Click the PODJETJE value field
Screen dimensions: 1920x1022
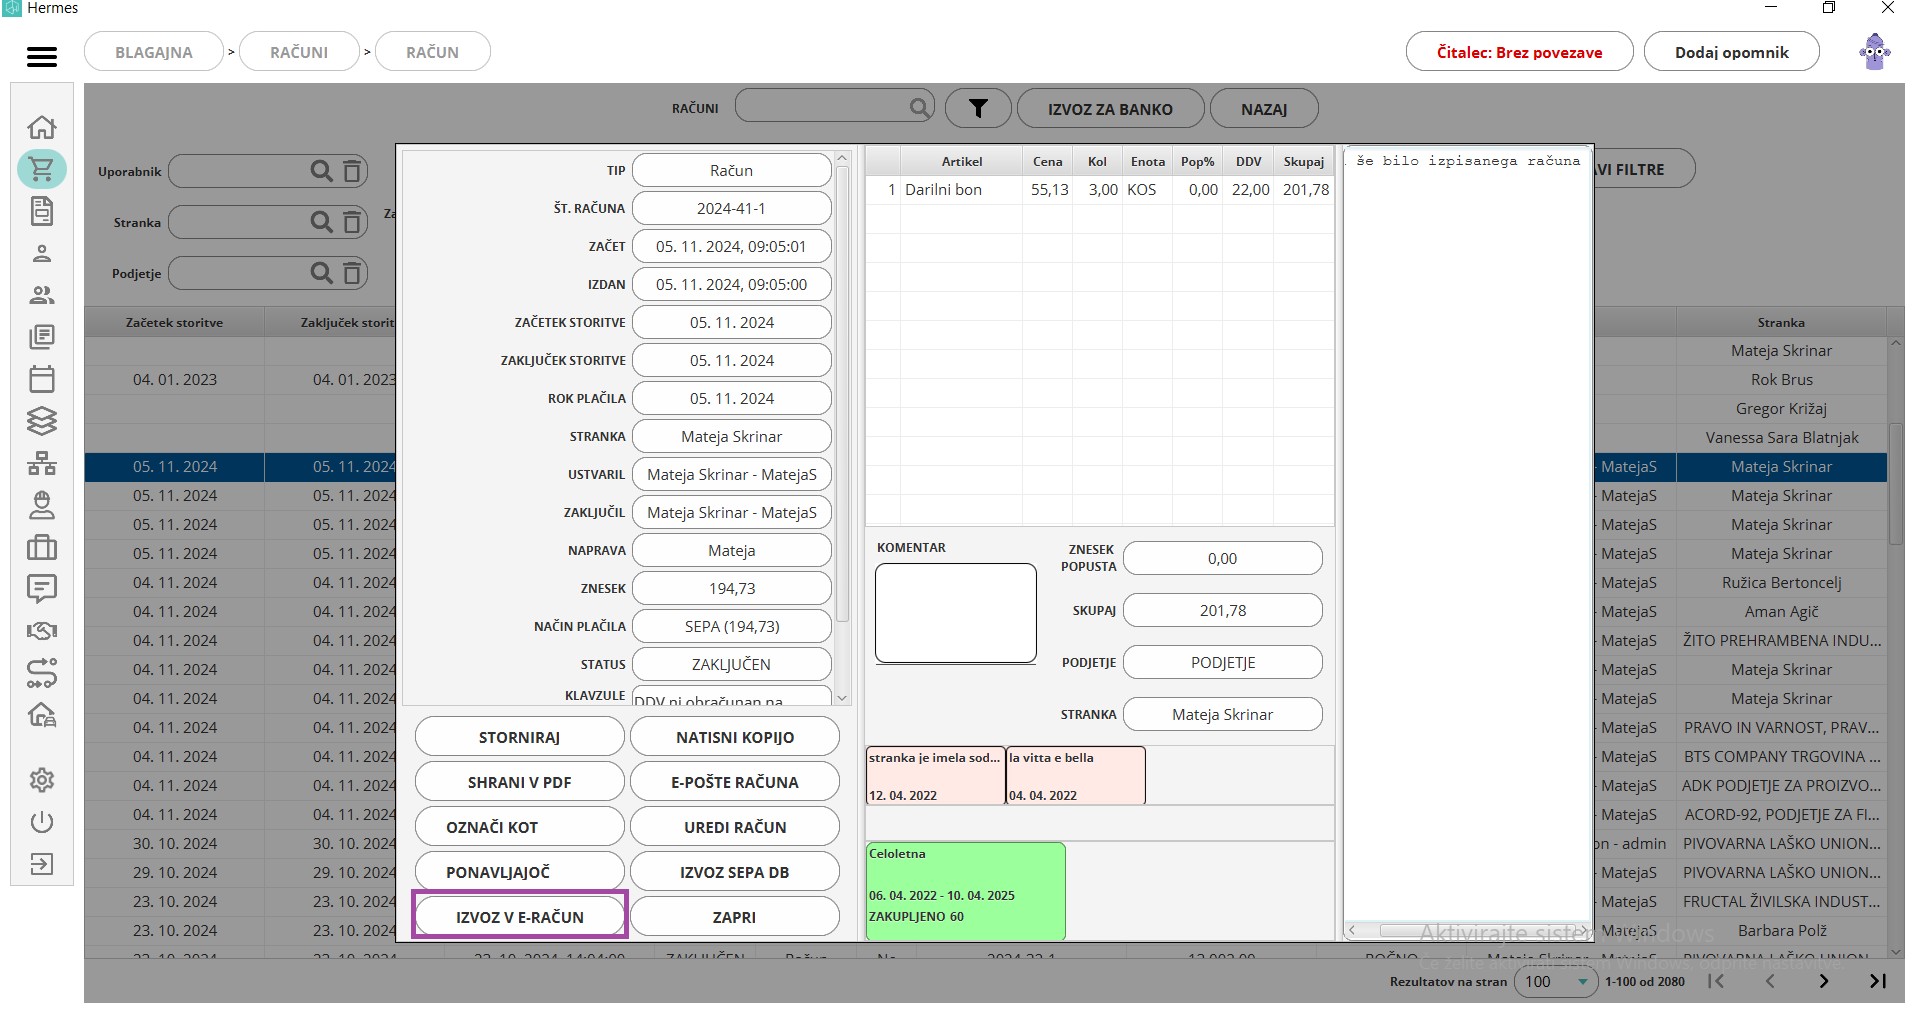pyautogui.click(x=1222, y=662)
